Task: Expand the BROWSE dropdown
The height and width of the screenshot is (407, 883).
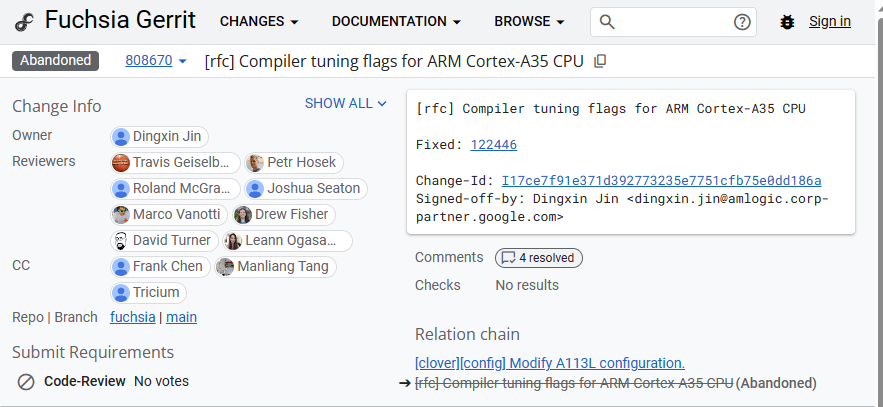Action: pos(529,22)
